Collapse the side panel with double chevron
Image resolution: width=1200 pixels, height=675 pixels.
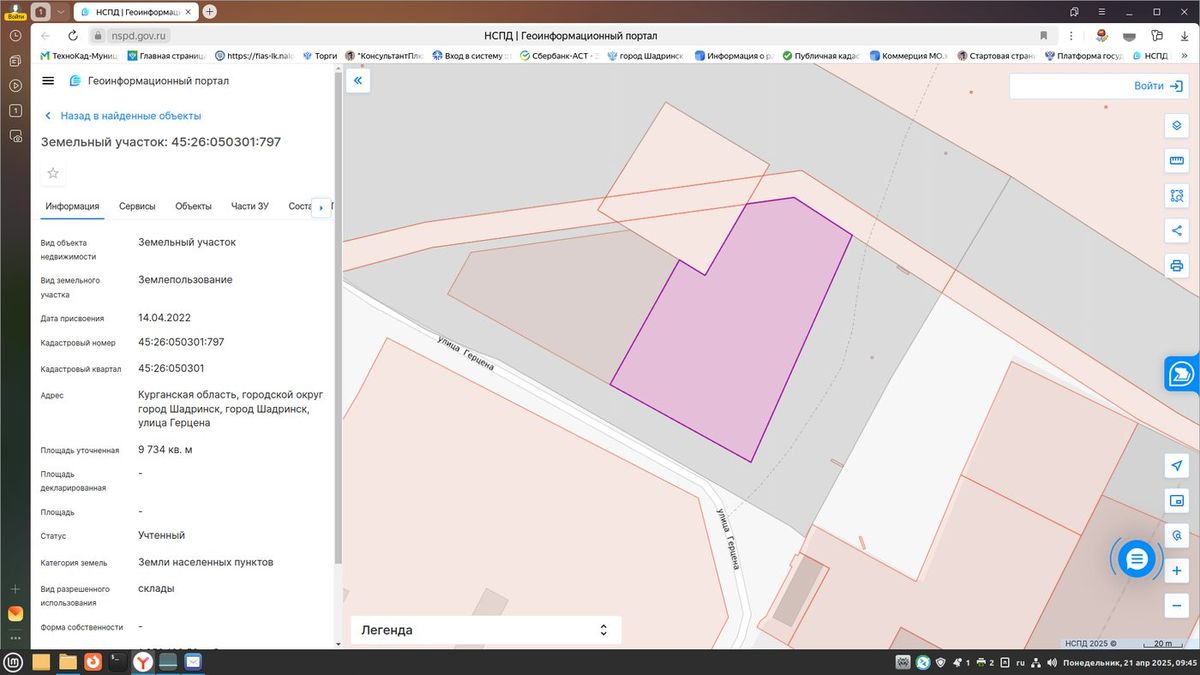click(358, 81)
